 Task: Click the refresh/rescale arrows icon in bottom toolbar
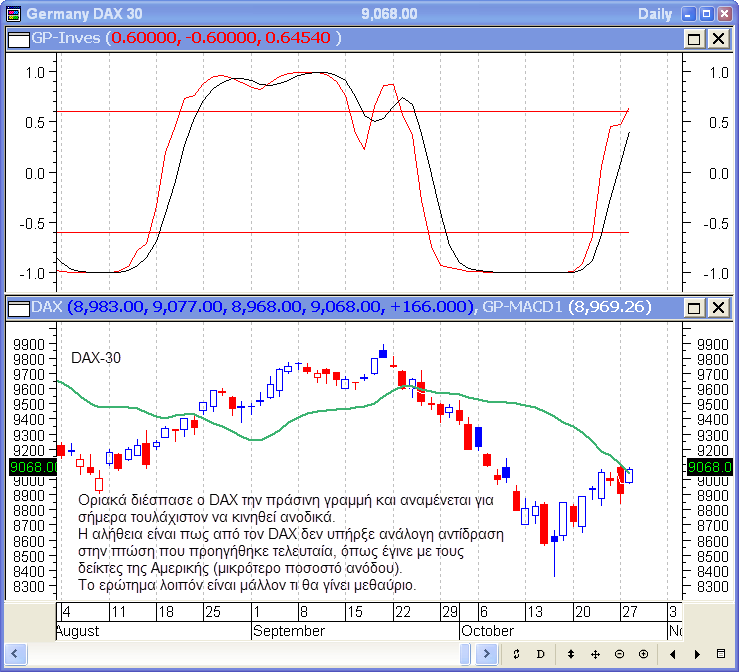coord(516,653)
